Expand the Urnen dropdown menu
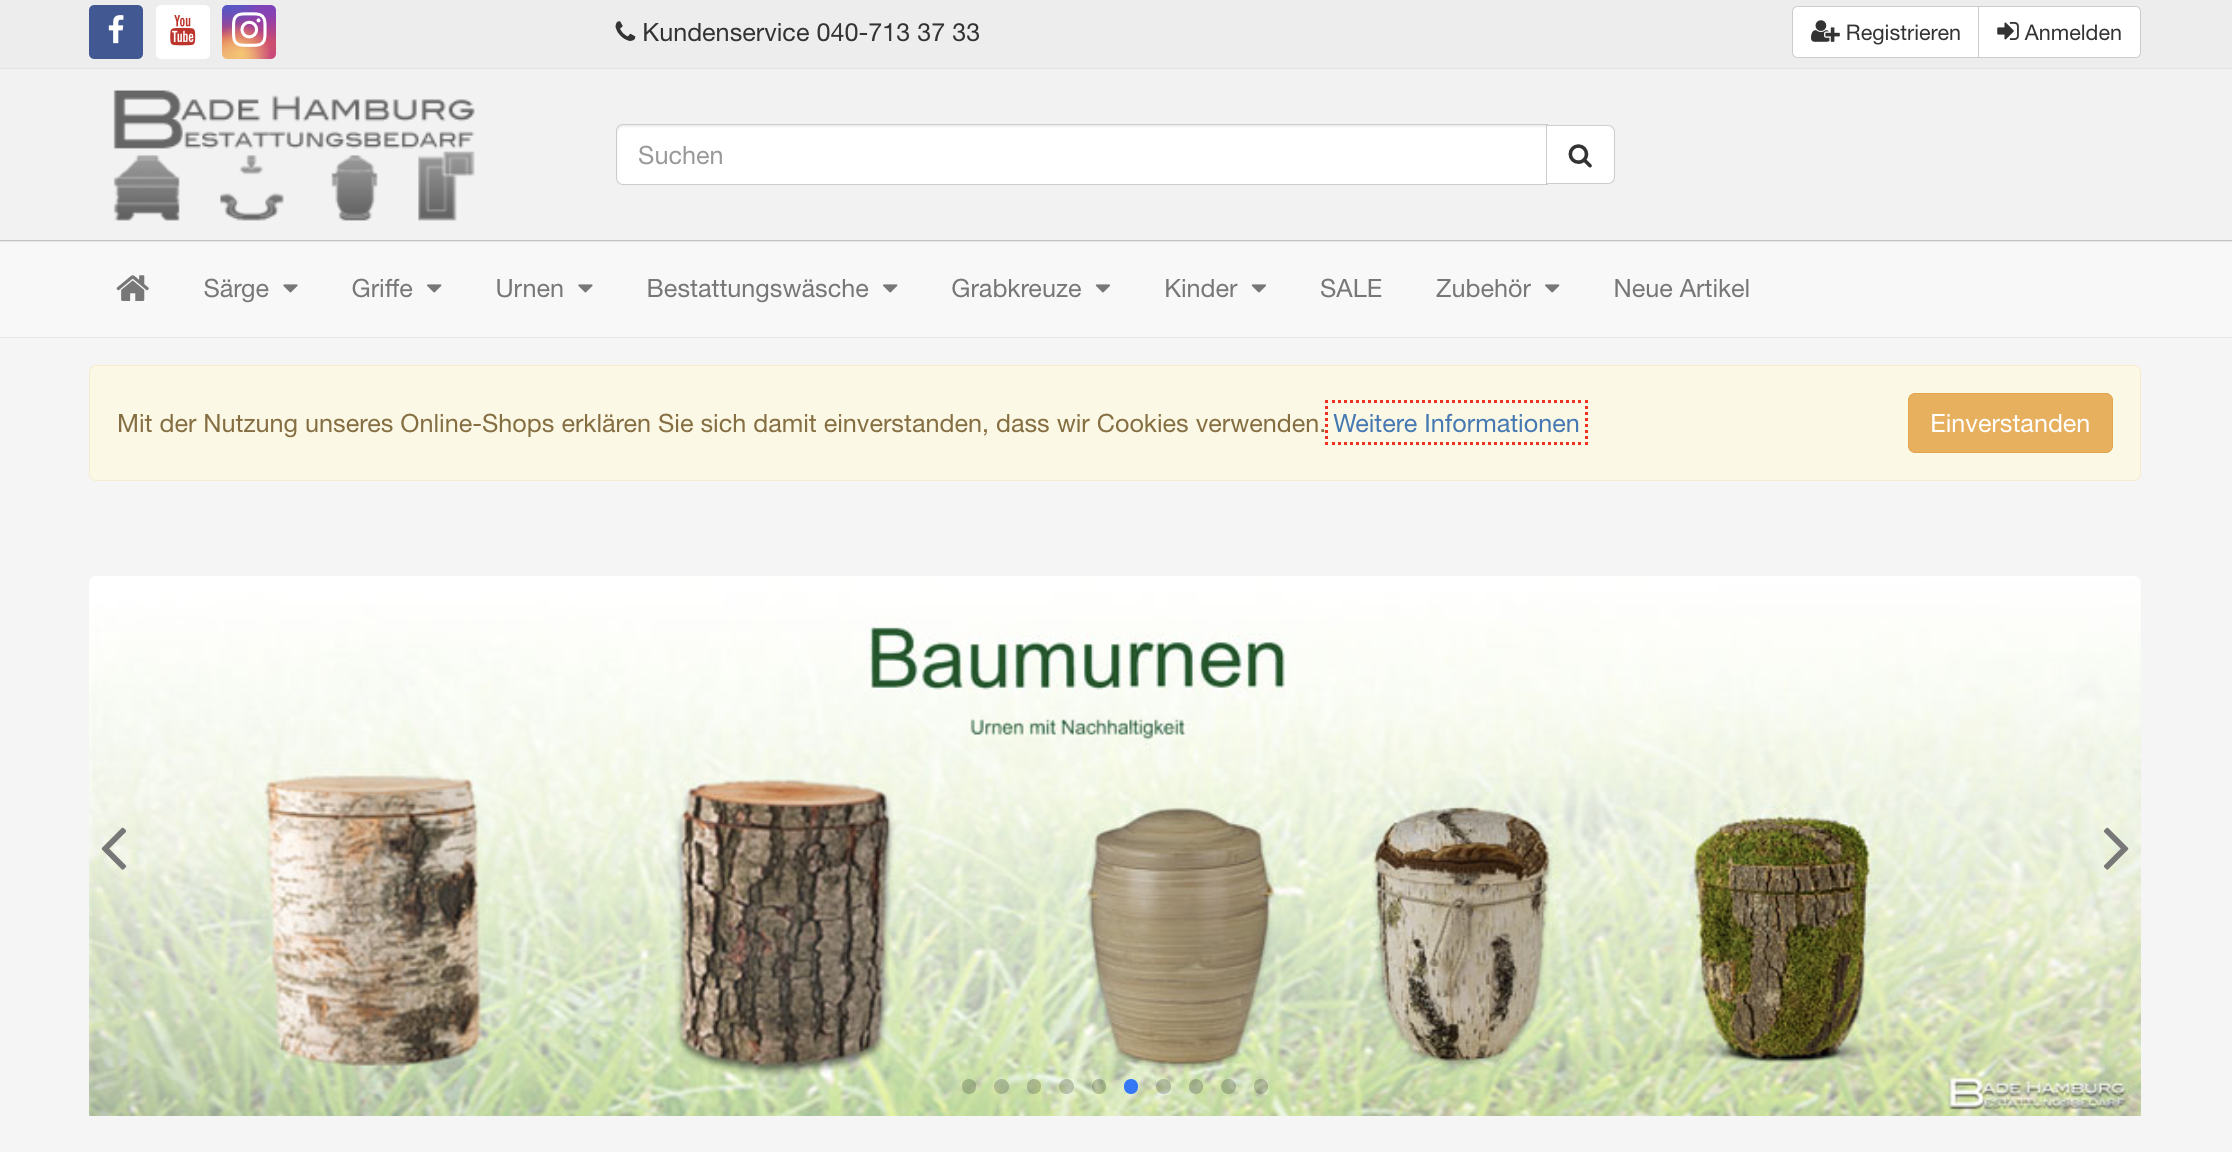 click(544, 288)
